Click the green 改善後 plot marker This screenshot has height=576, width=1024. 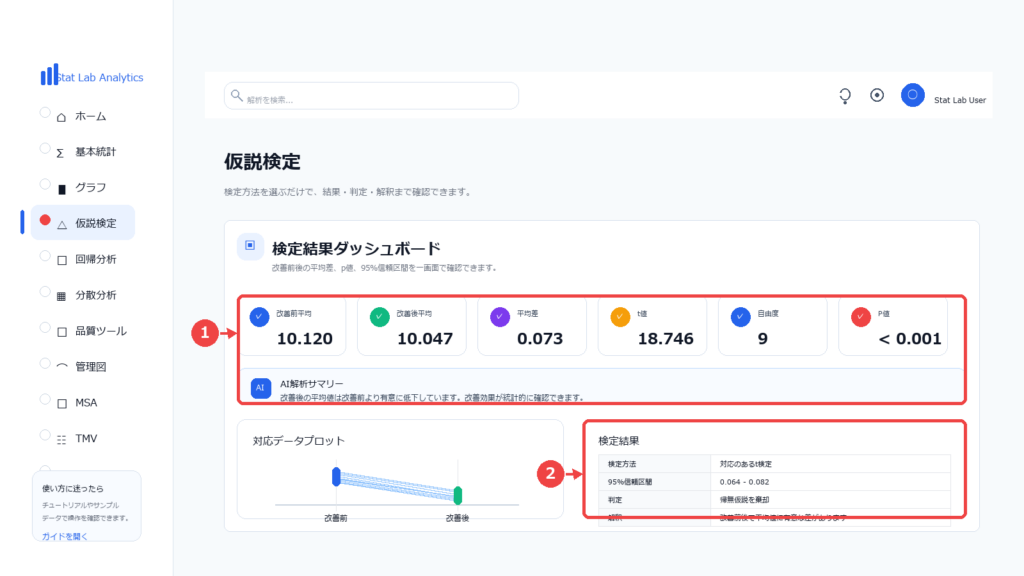[x=458, y=495]
